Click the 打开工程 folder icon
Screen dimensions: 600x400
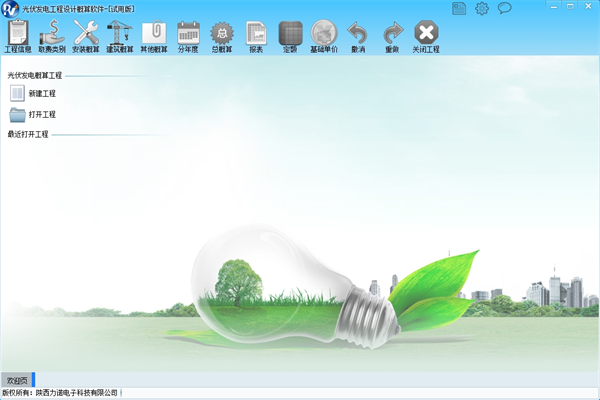pyautogui.click(x=17, y=114)
